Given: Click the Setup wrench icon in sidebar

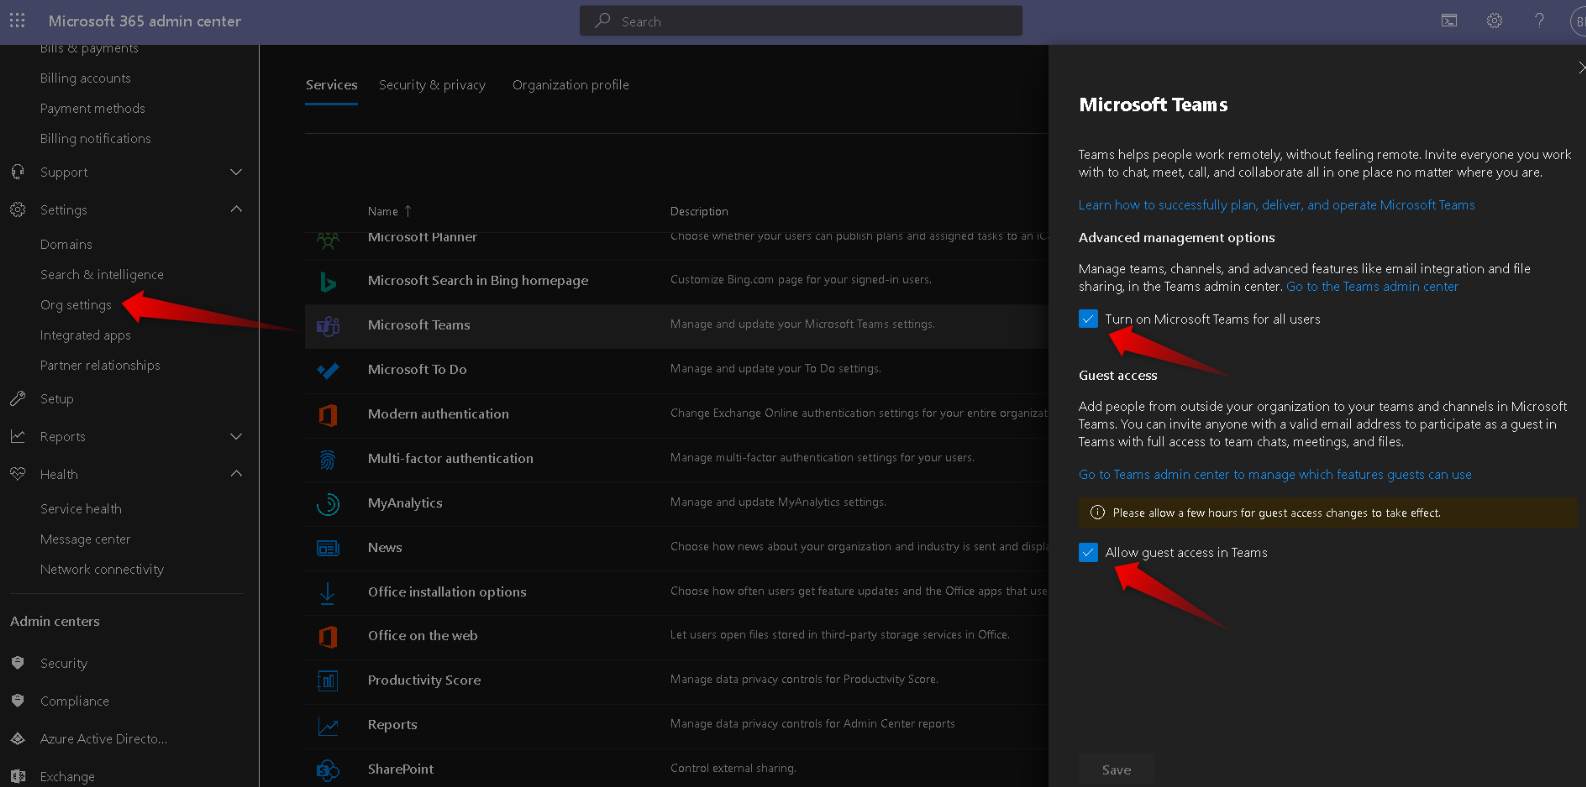Looking at the screenshot, I should (17, 398).
